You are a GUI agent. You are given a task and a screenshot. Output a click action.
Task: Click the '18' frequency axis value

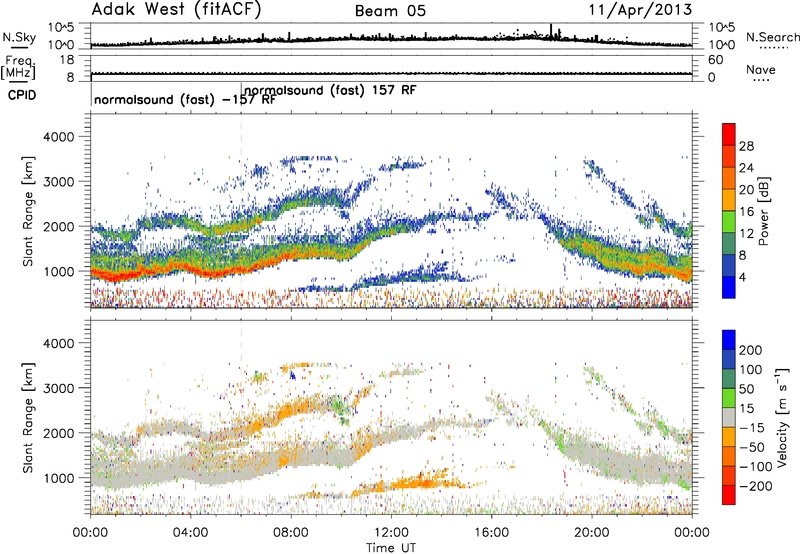point(66,60)
